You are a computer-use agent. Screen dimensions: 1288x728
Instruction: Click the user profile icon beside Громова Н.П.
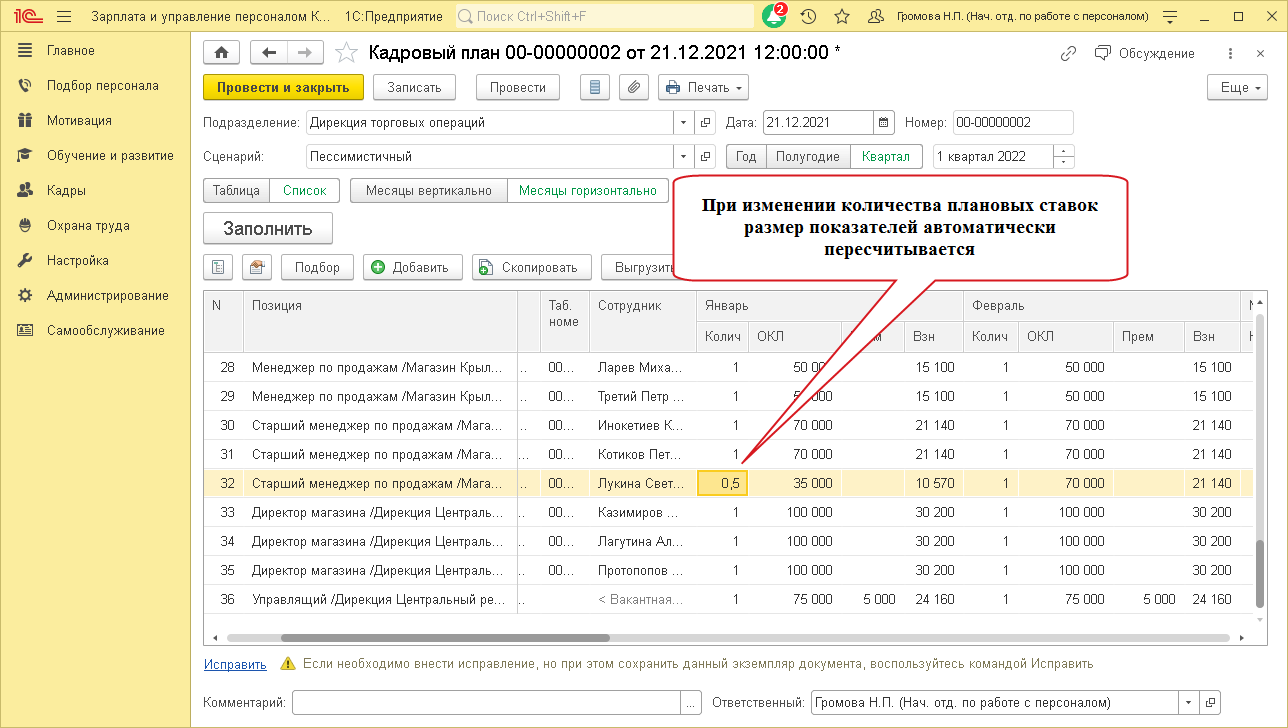(876, 16)
